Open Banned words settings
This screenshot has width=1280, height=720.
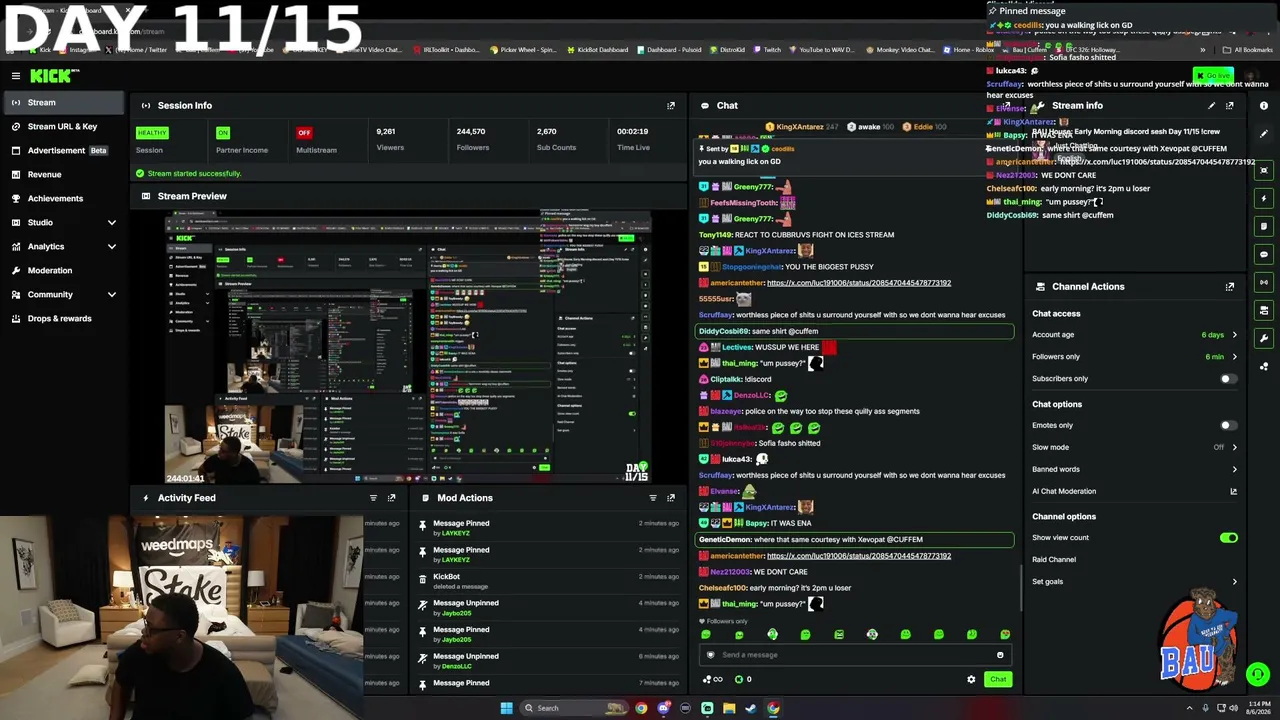pyautogui.click(x=1134, y=469)
